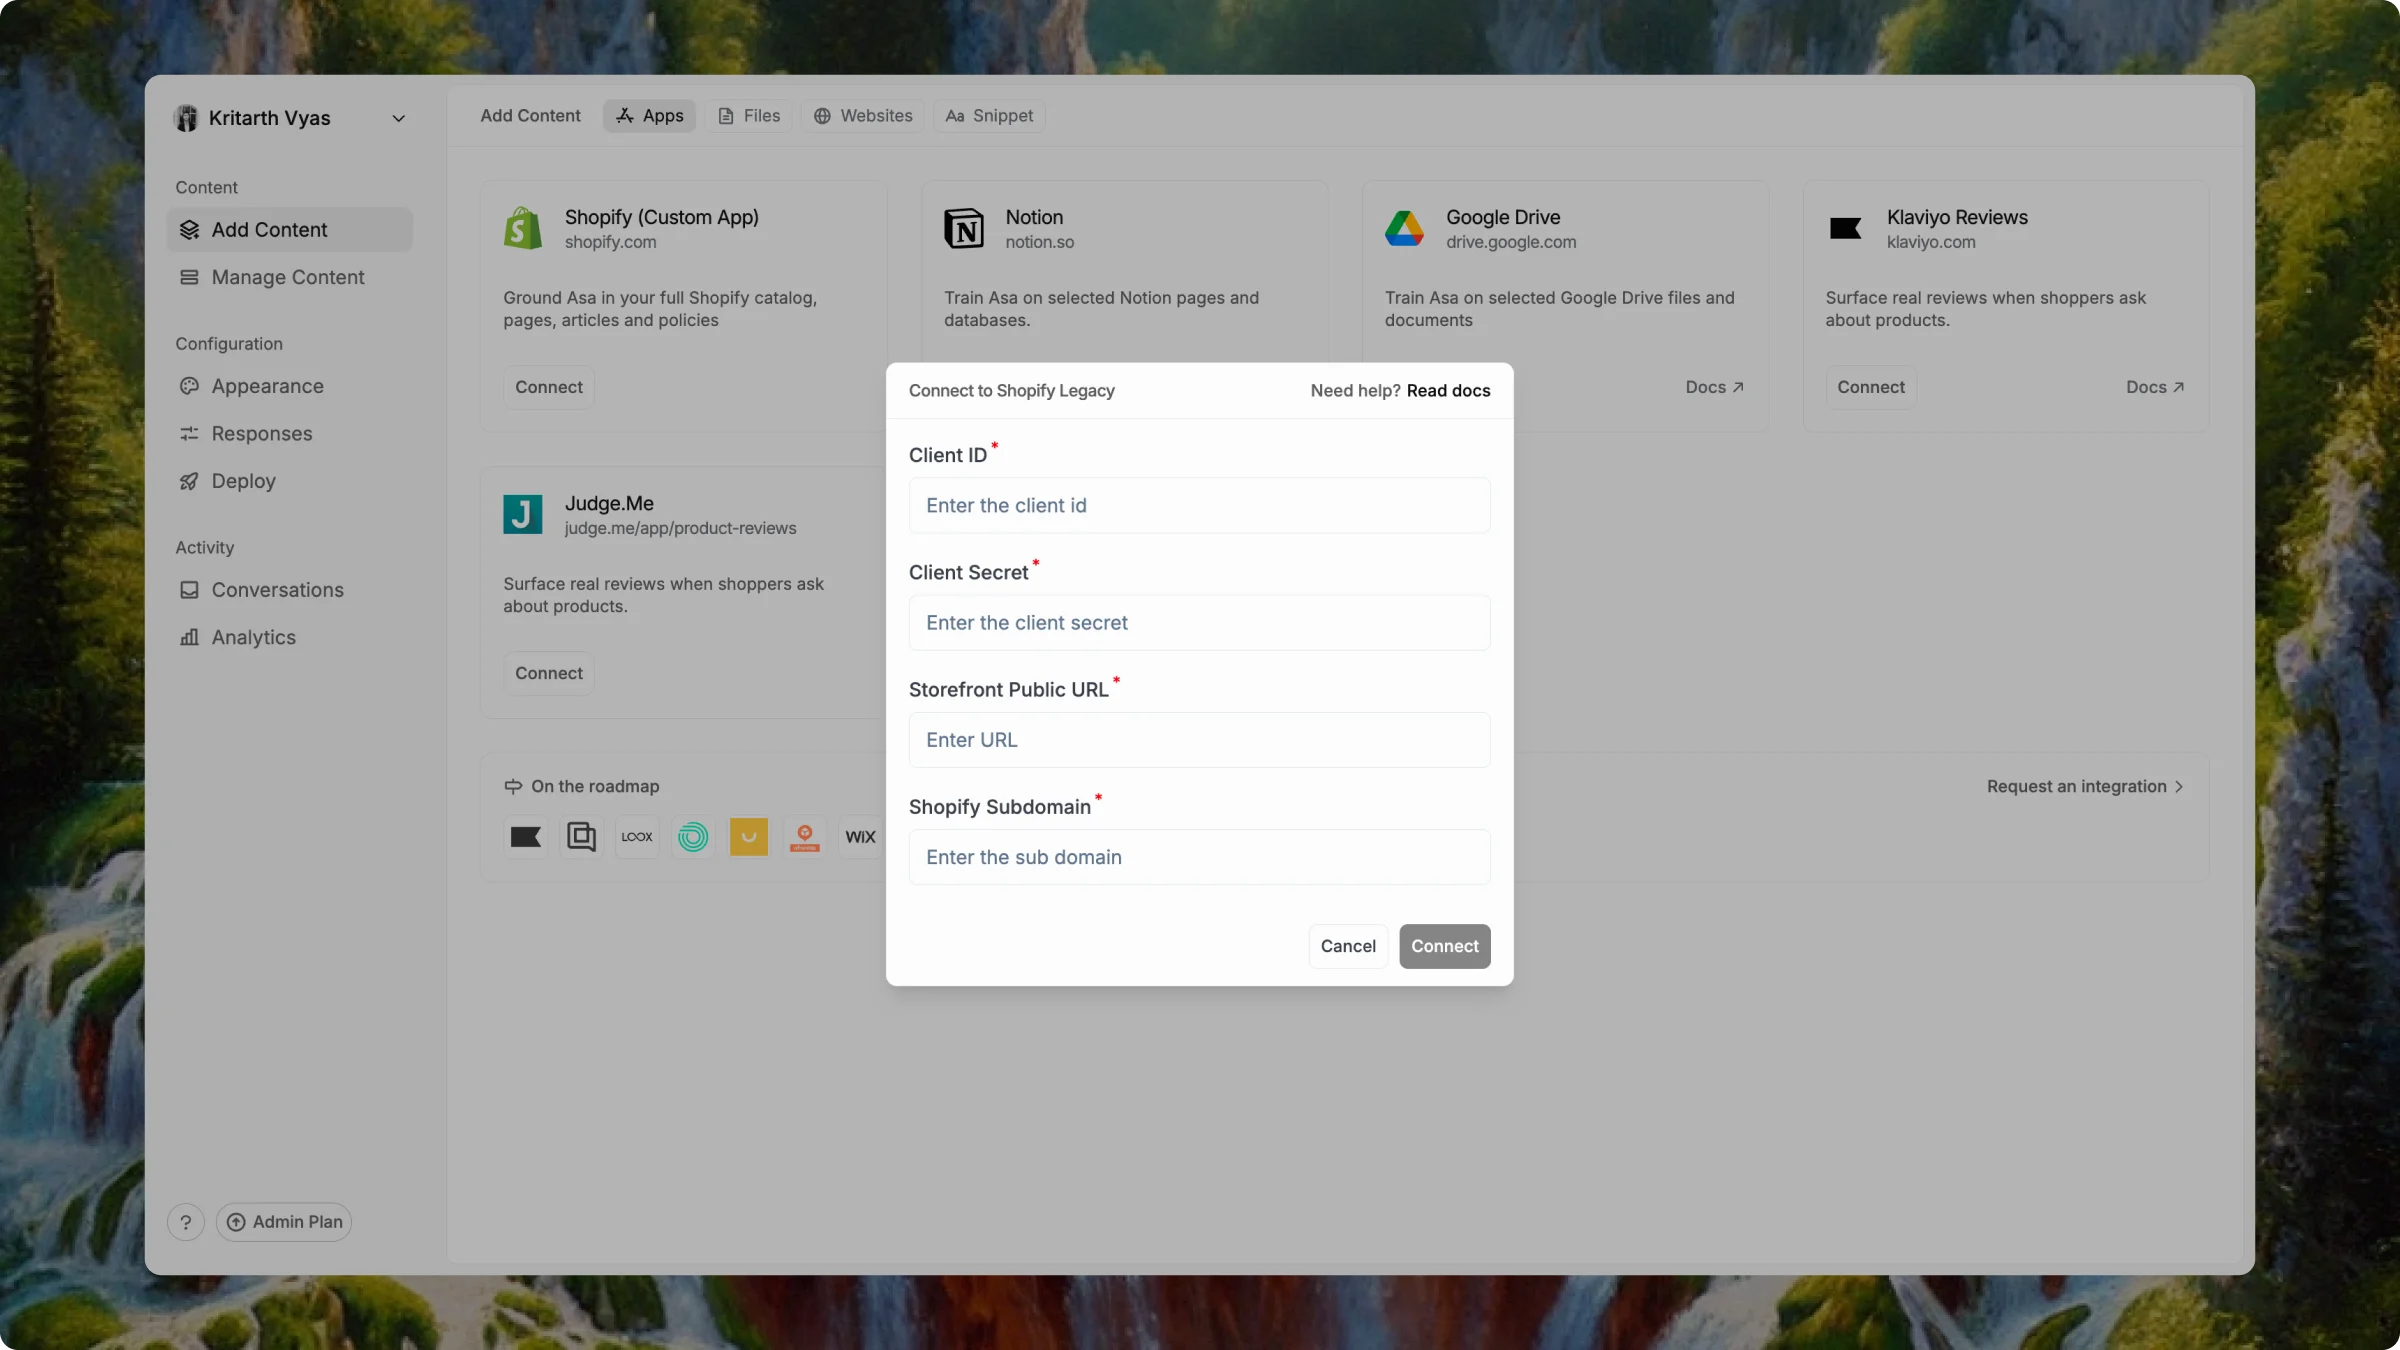The image size is (2400, 1350).
Task: Click Request an integration link
Action: pos(2085,787)
